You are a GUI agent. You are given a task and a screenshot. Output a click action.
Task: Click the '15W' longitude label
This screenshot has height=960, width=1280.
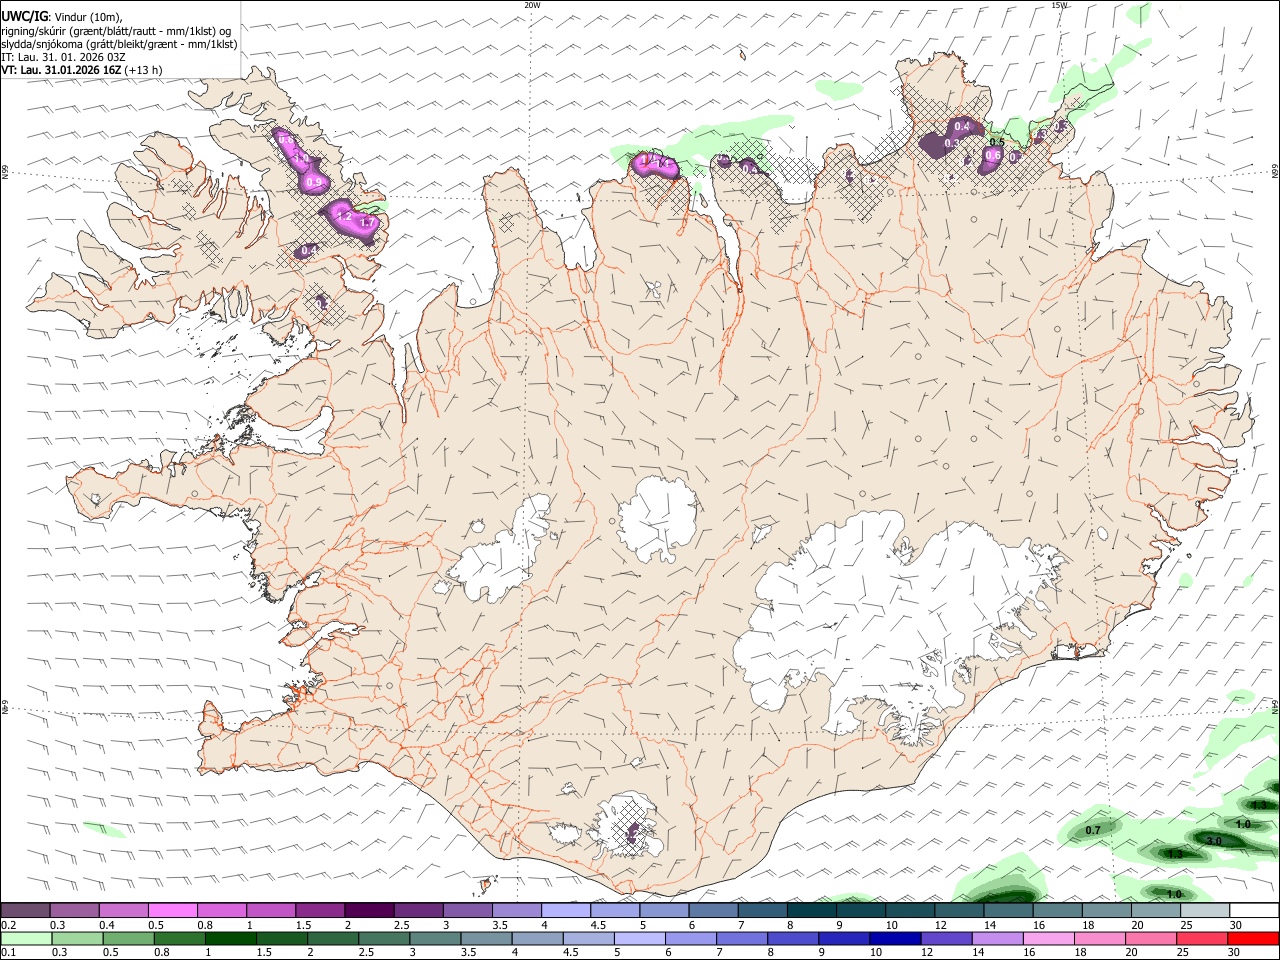[1059, 5]
